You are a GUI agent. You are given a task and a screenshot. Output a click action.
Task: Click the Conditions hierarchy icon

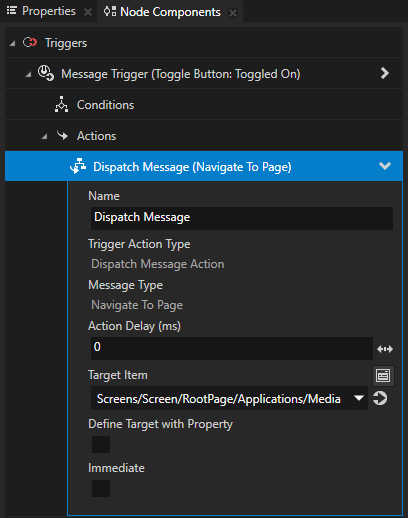tap(61, 104)
